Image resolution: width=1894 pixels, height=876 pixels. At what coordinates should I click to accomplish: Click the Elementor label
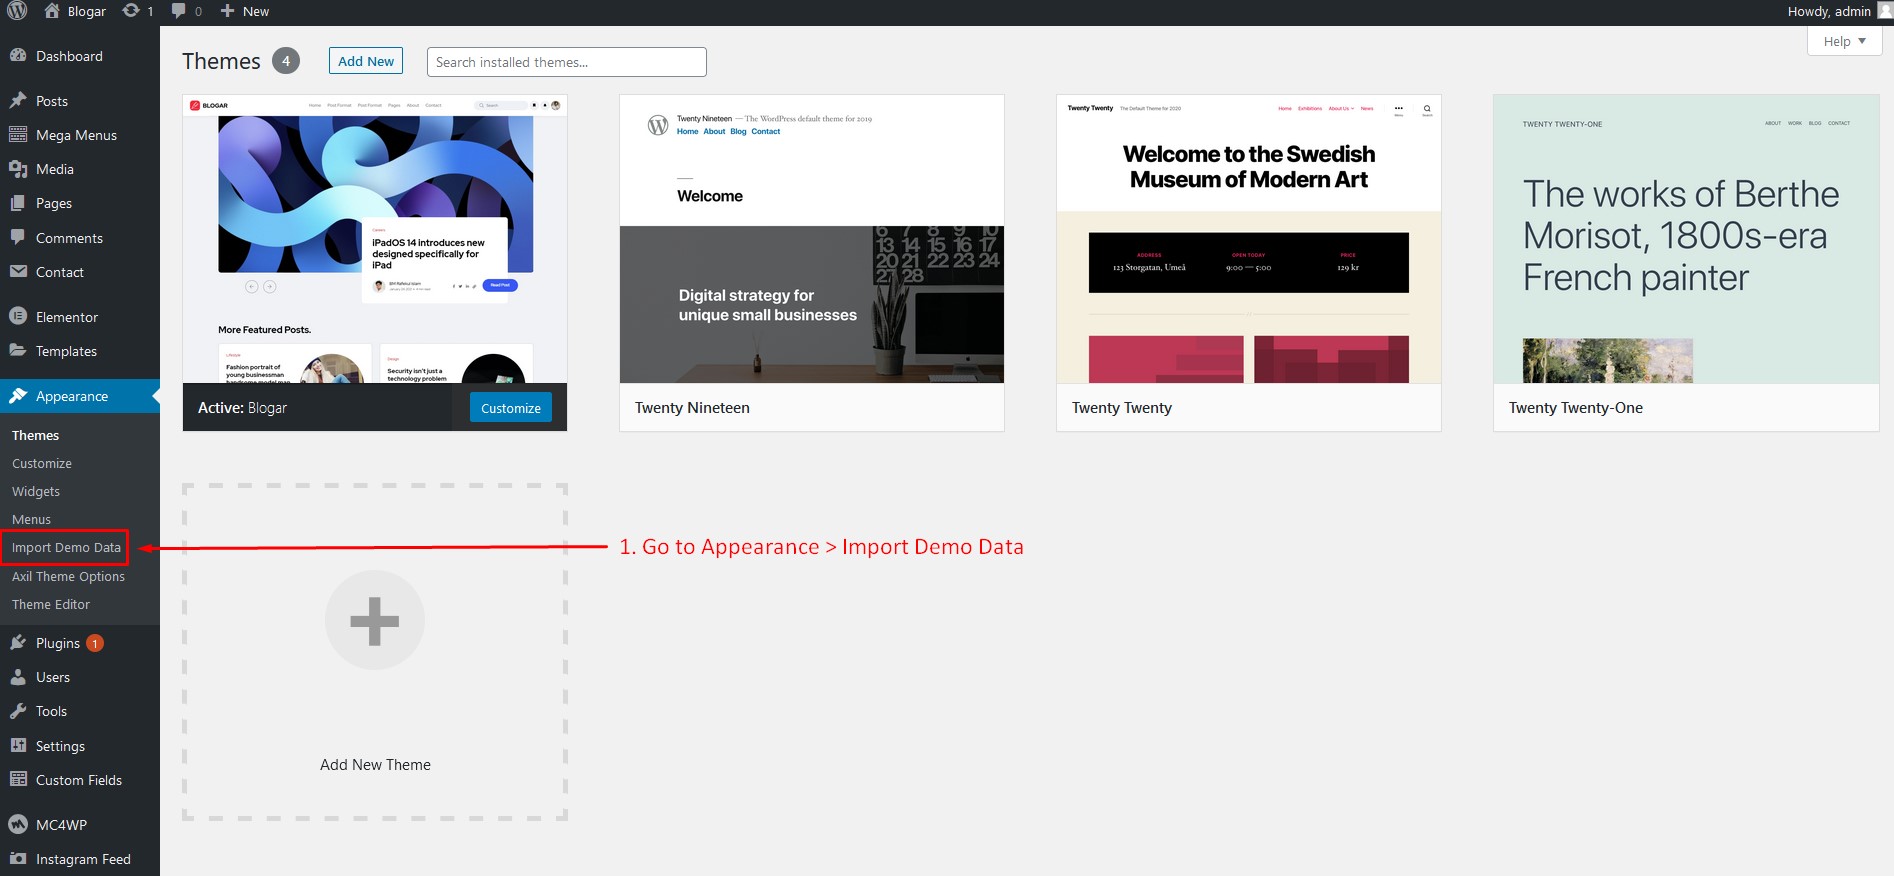pyautogui.click(x=67, y=317)
